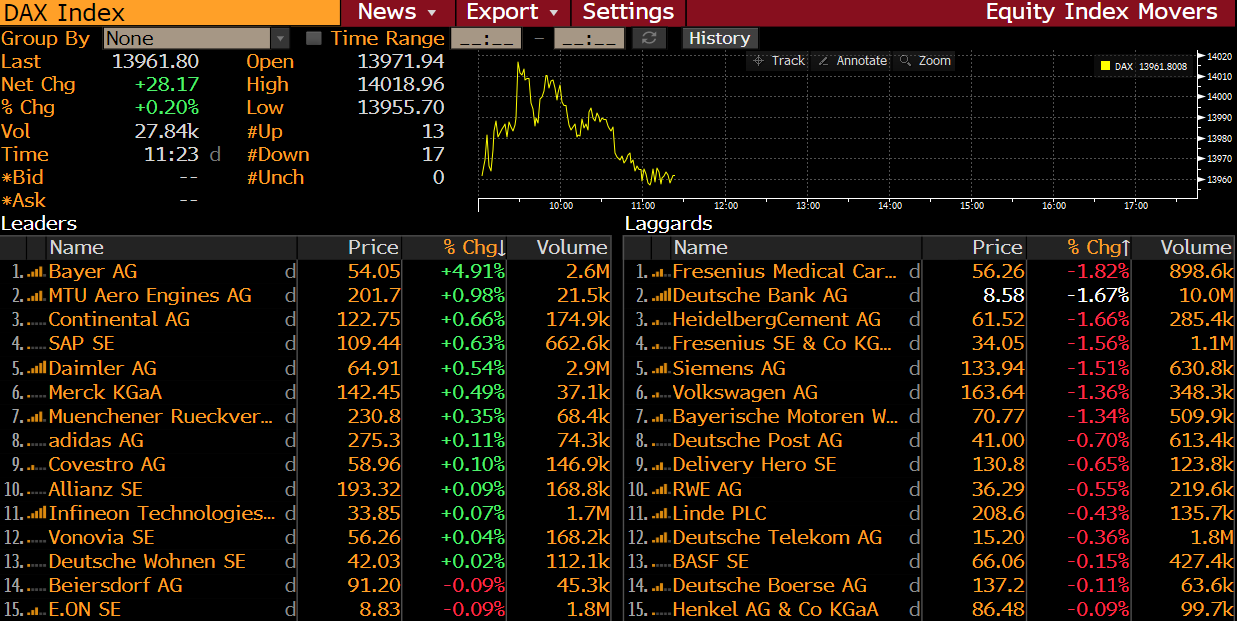Click MTU Aero Engines signal bars icon
Screen dimensions: 1237x621
tap(36, 296)
